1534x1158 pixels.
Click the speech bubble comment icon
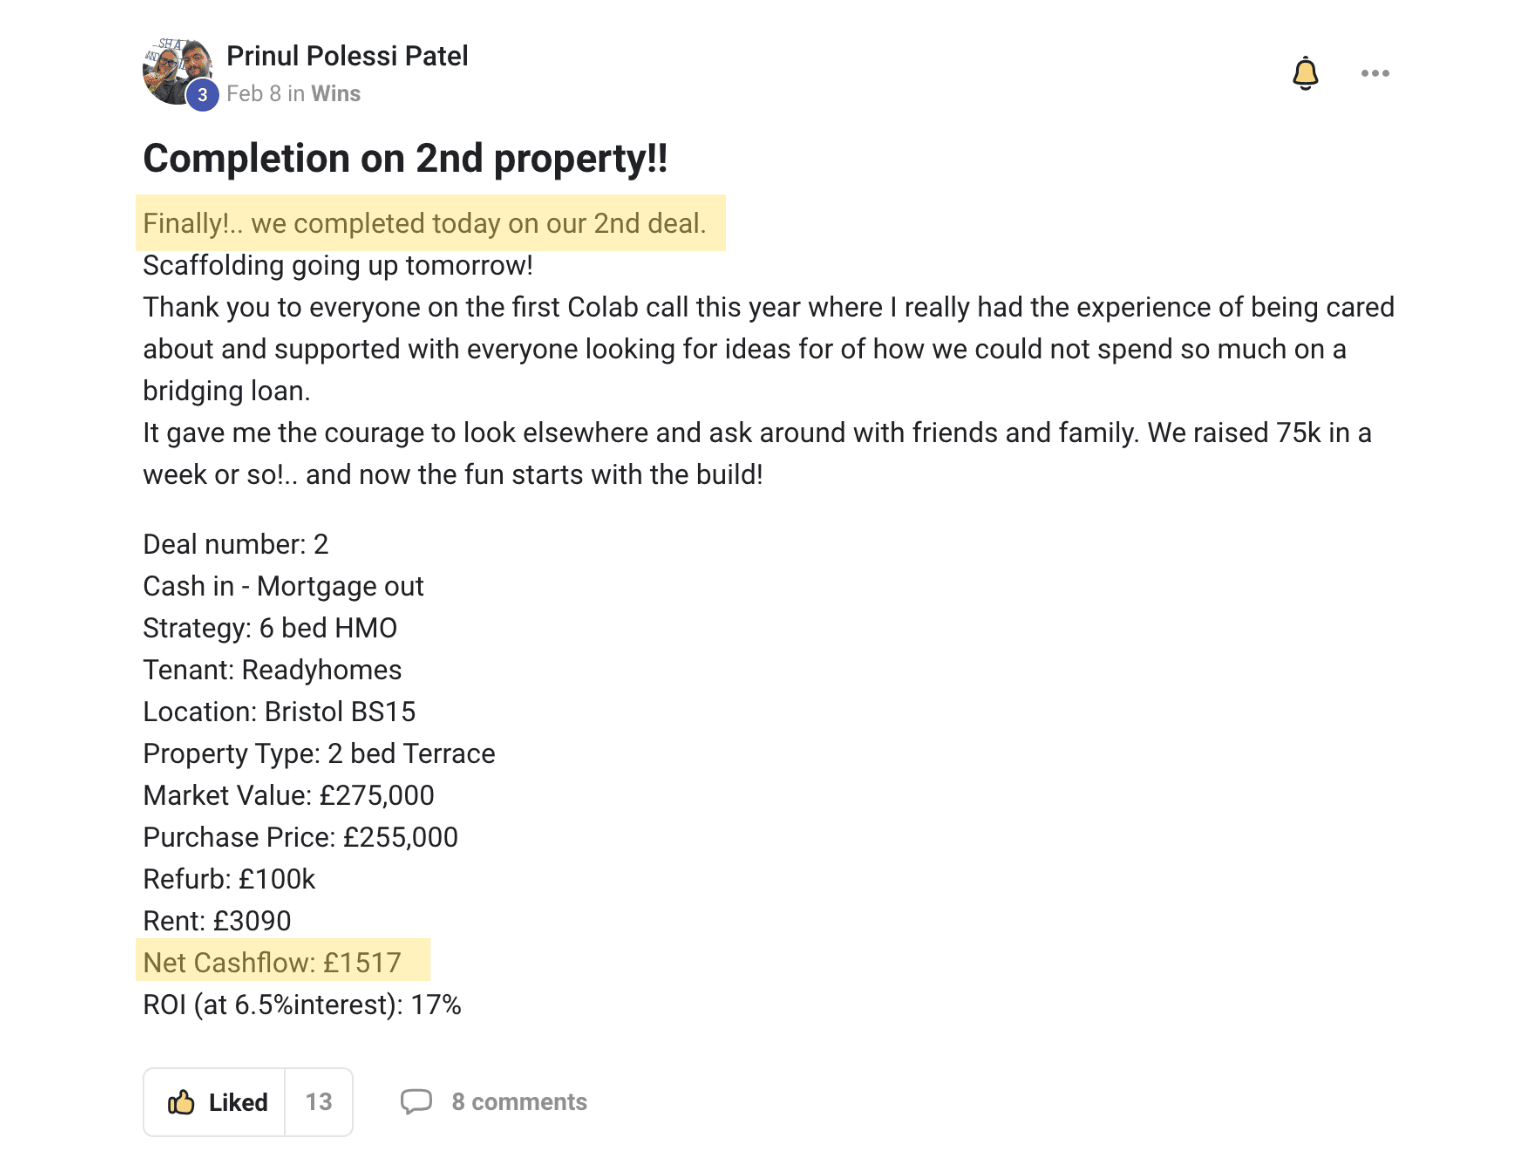click(416, 1102)
